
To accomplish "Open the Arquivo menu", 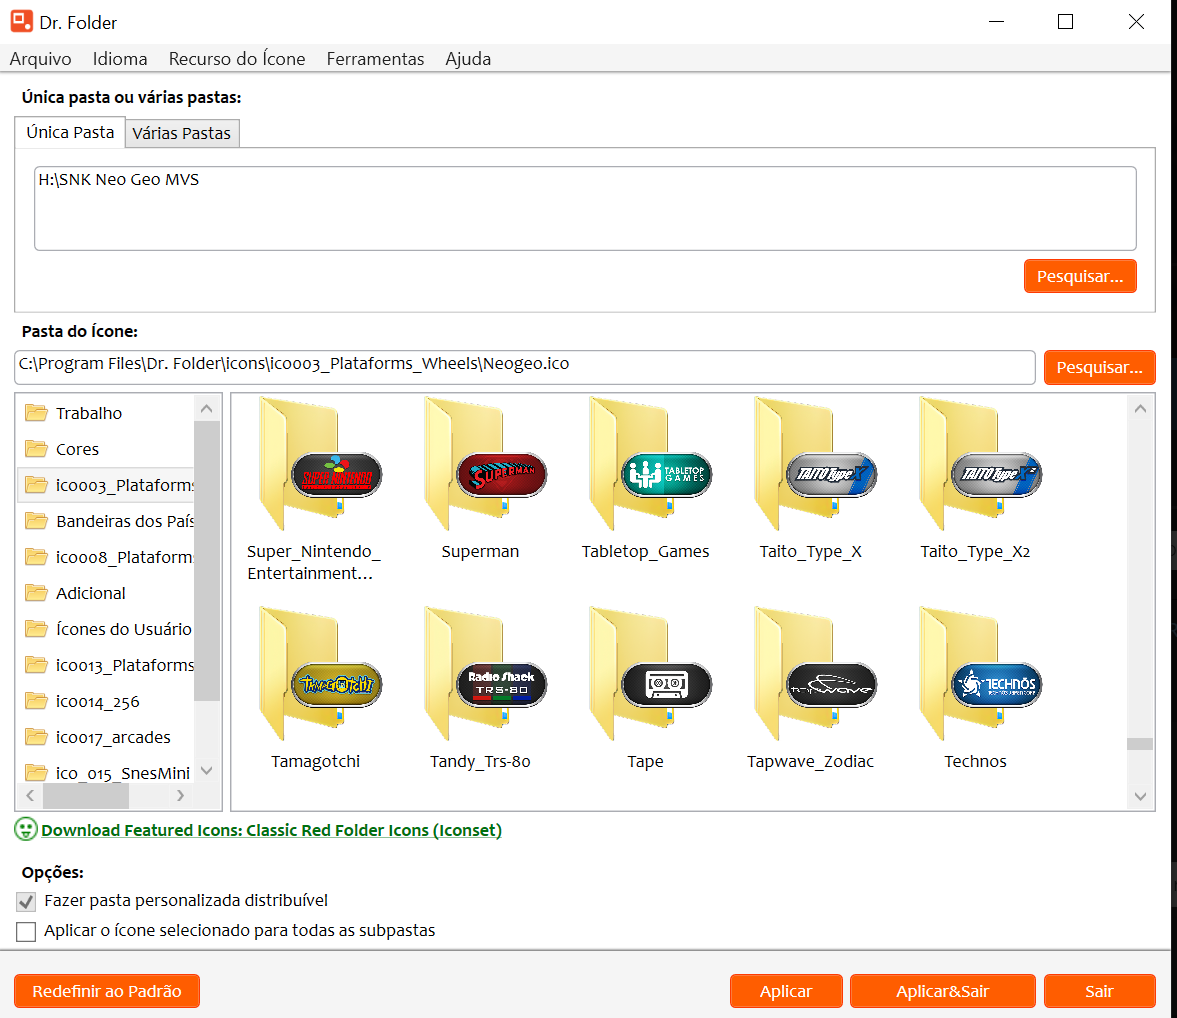I will [x=41, y=59].
